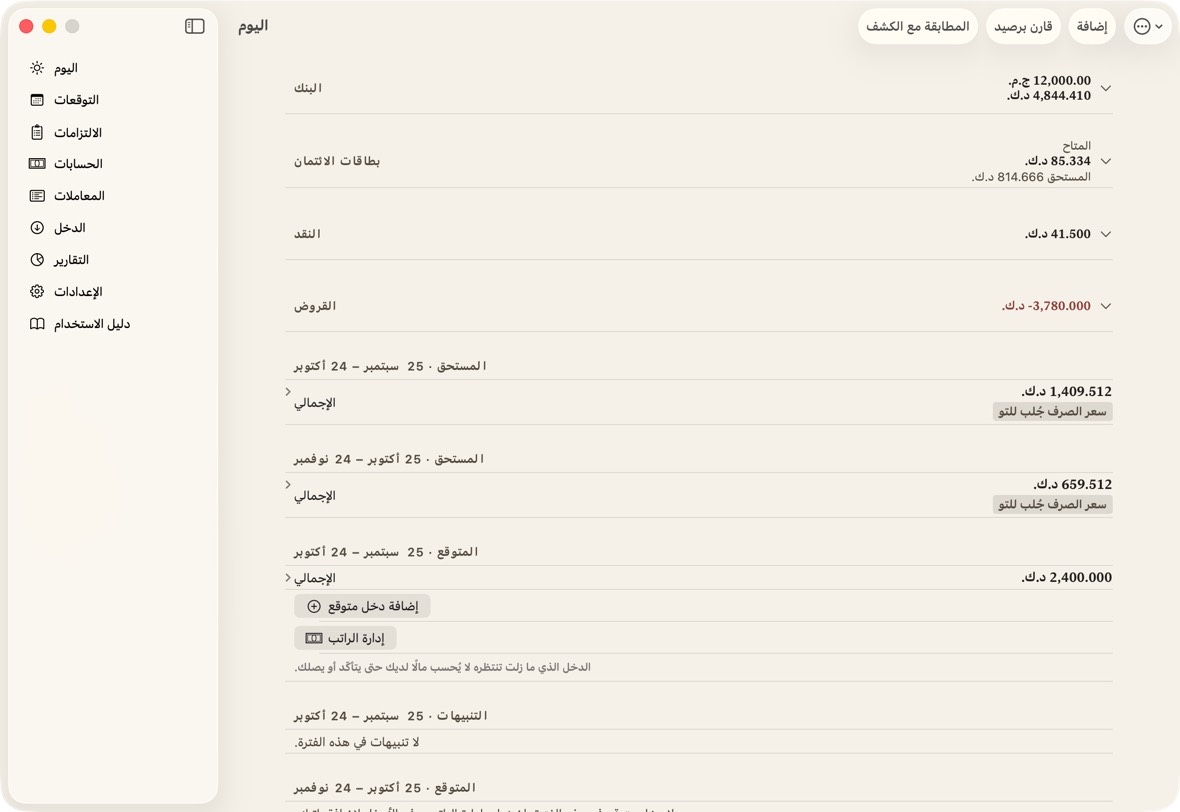Click the المستحق 814.666 د.ك. text
Viewport: 1180px width, 812px height.
coord(1031,177)
